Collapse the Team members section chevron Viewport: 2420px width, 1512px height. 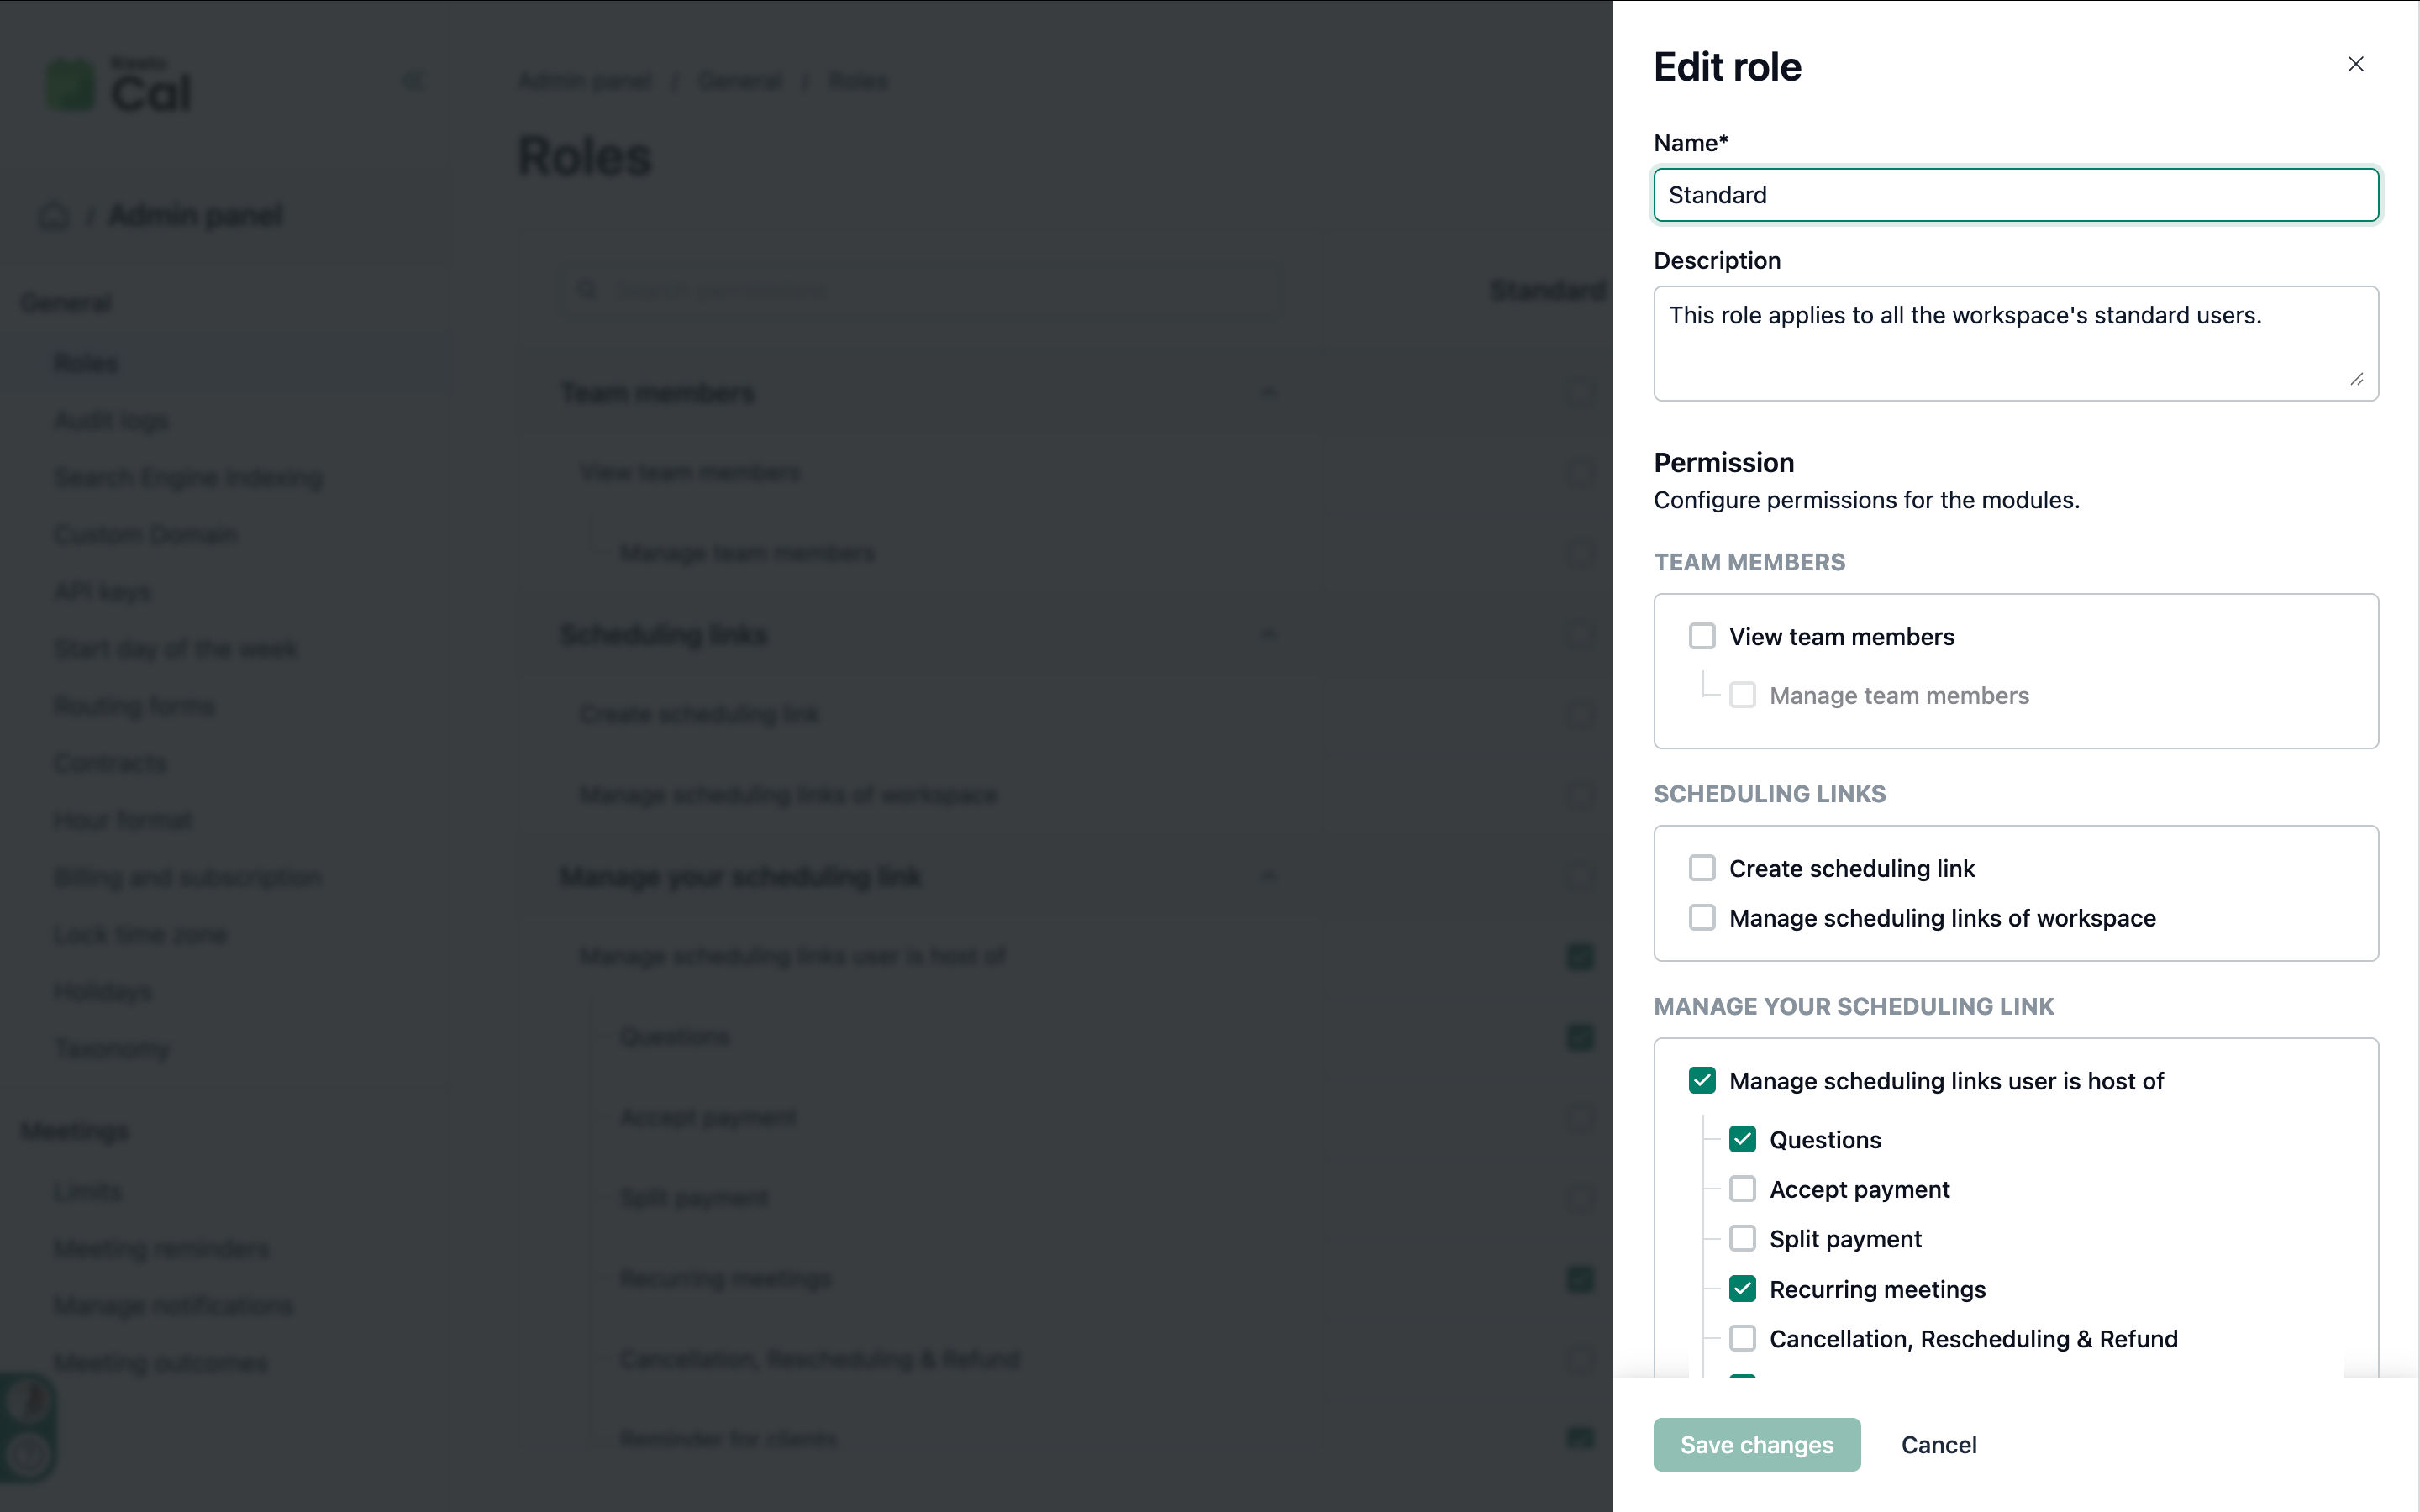pyautogui.click(x=1268, y=392)
